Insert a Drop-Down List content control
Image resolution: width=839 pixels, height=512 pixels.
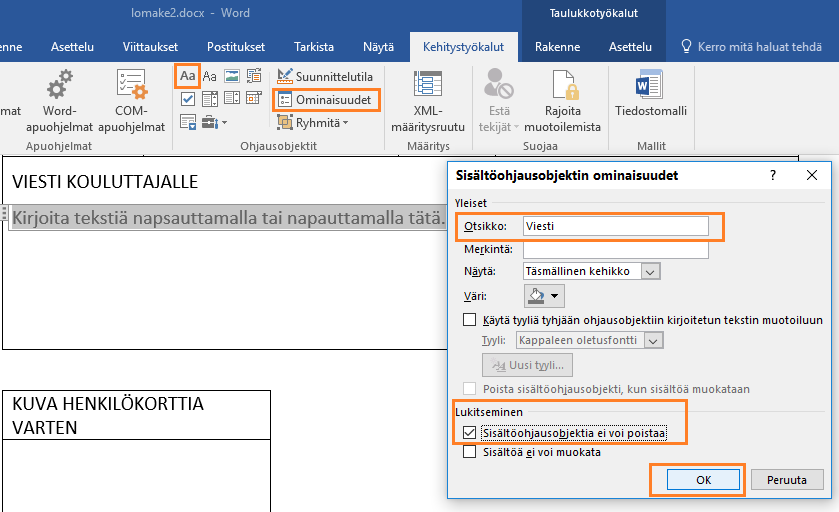point(232,99)
